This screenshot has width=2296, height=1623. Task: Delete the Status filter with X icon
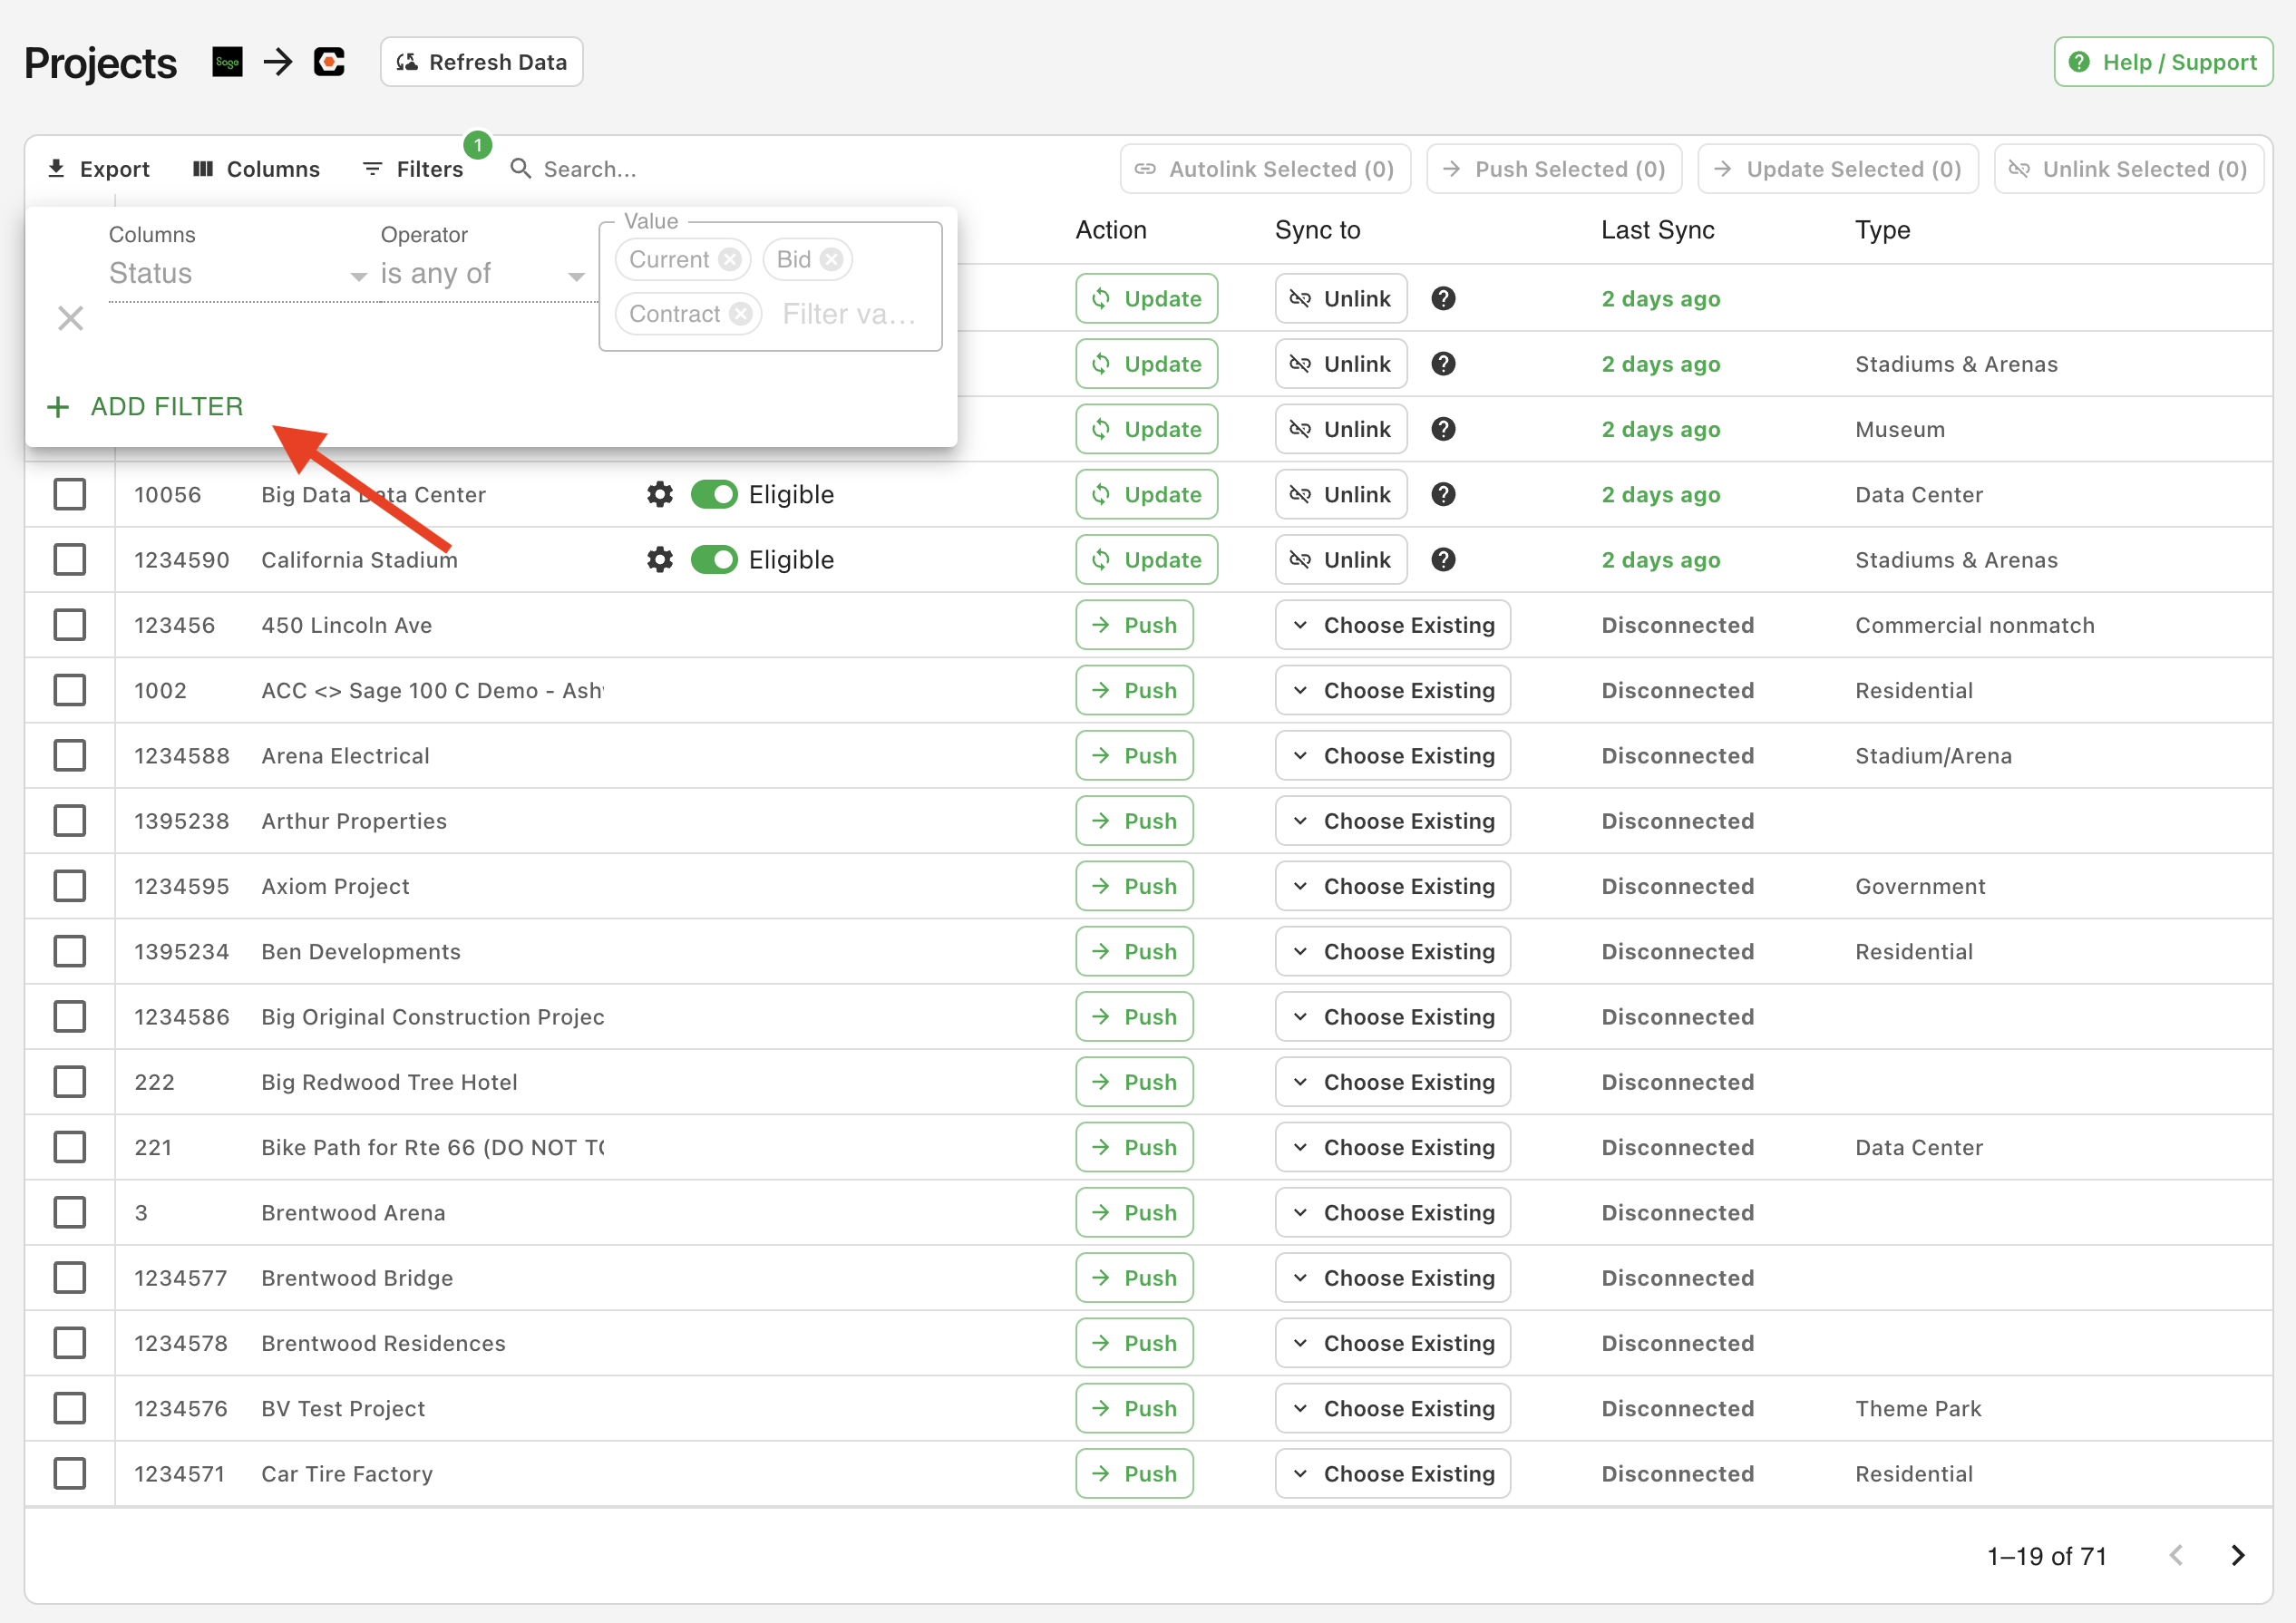click(x=70, y=318)
